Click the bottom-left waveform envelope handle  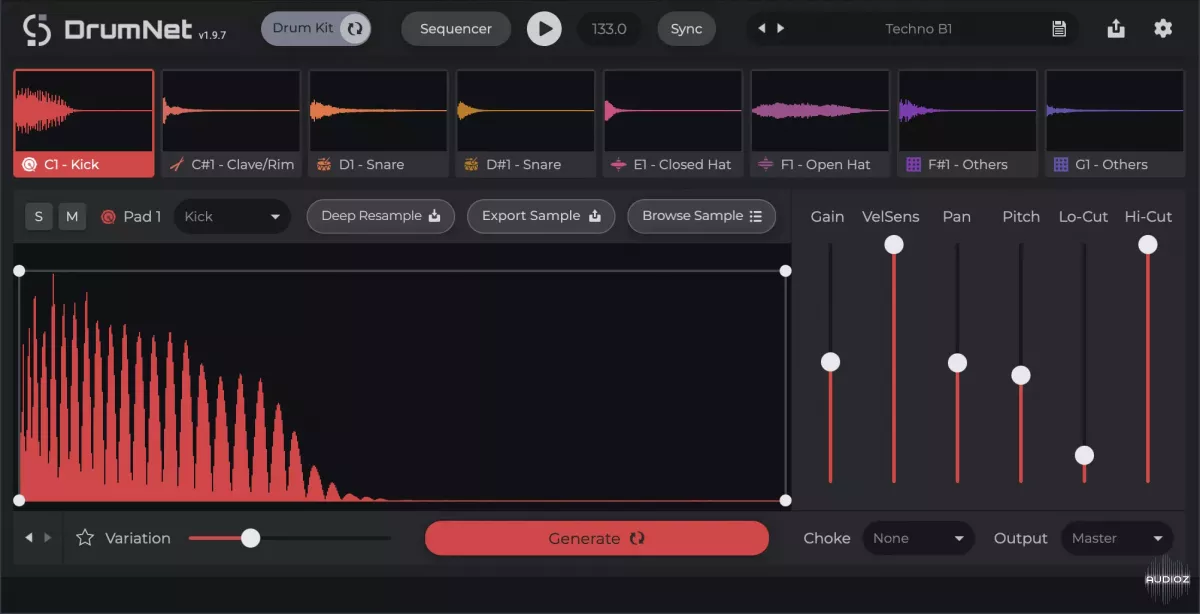19,500
